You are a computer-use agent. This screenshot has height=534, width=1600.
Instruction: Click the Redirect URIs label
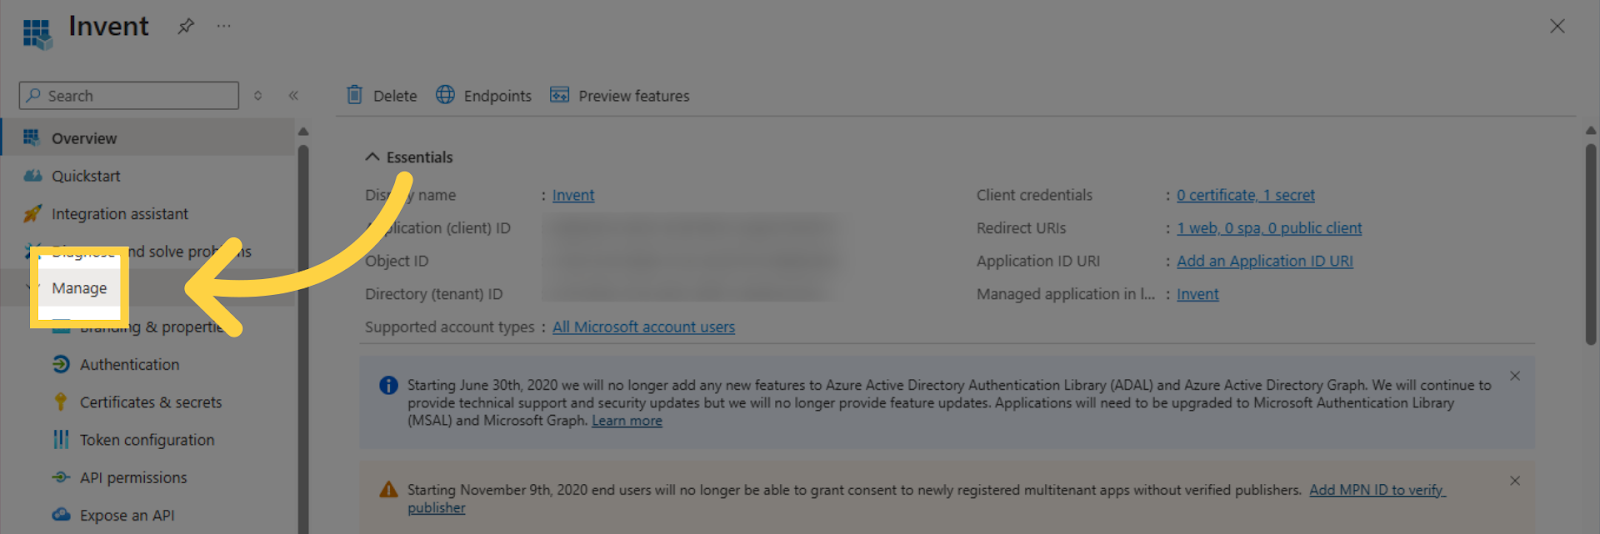click(1021, 228)
